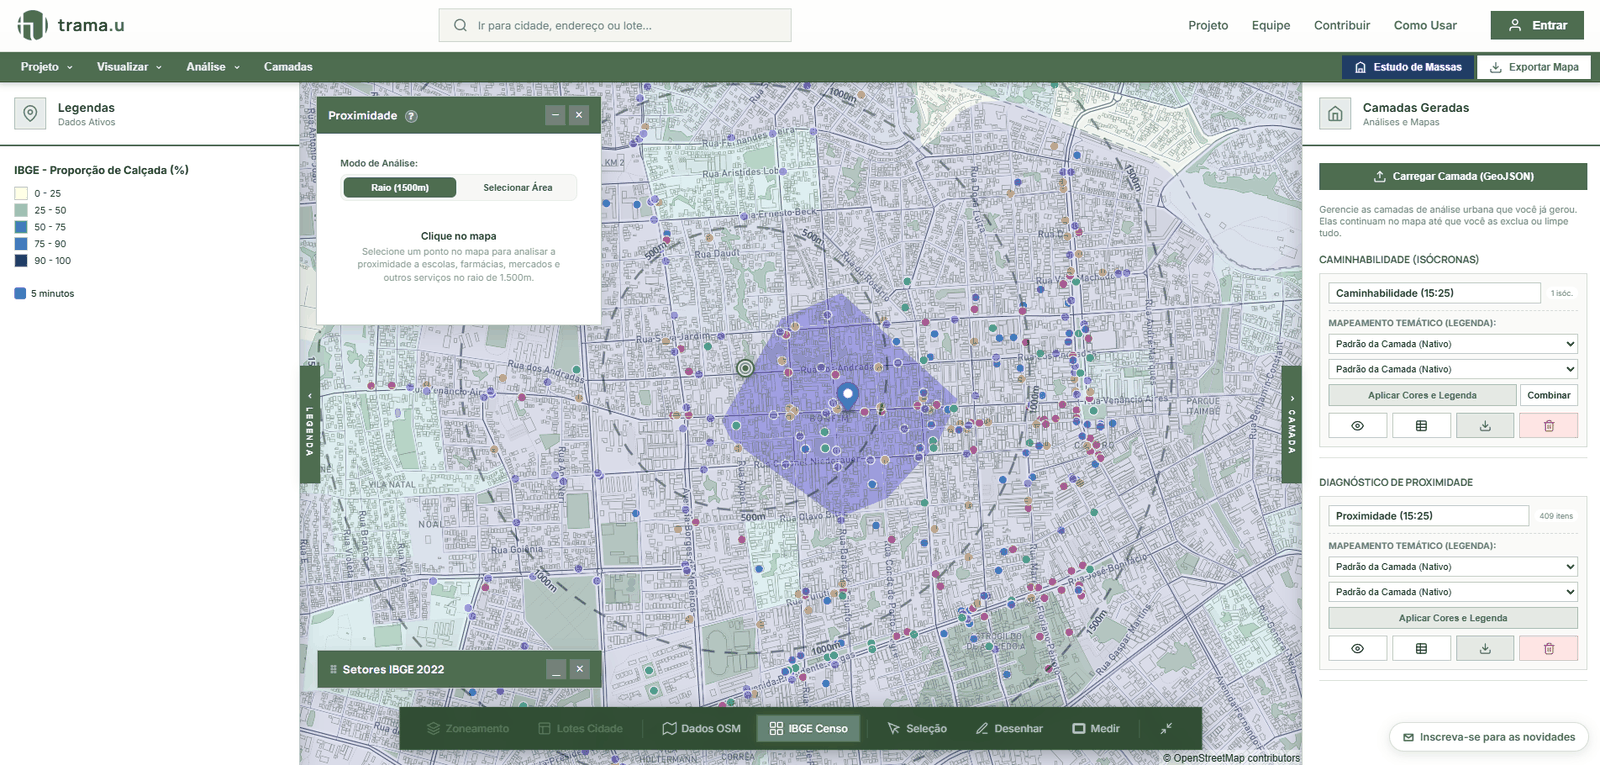Viewport: 1600px width, 765px height.
Task: Click the Setores IBGE 2022 drag handle
Action: point(333,670)
